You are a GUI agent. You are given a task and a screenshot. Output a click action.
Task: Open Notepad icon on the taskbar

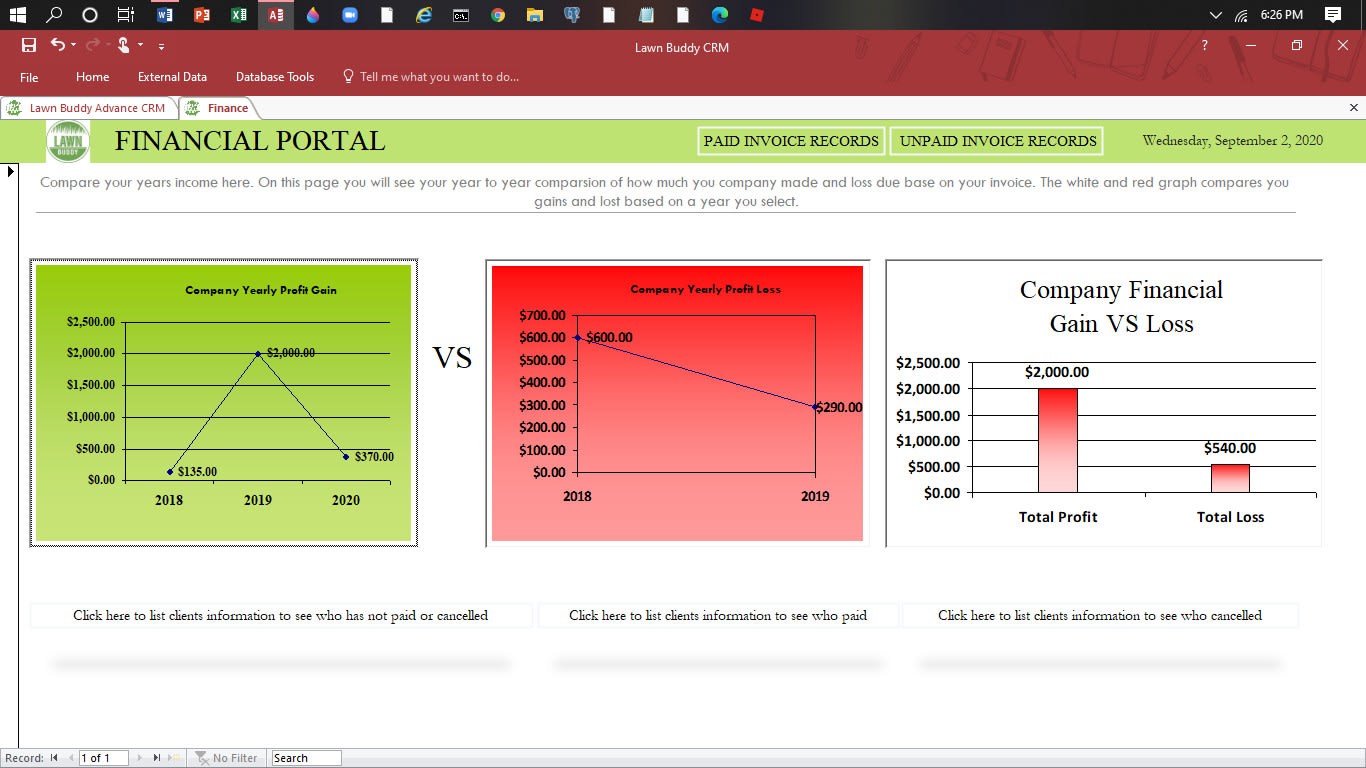tap(646, 15)
